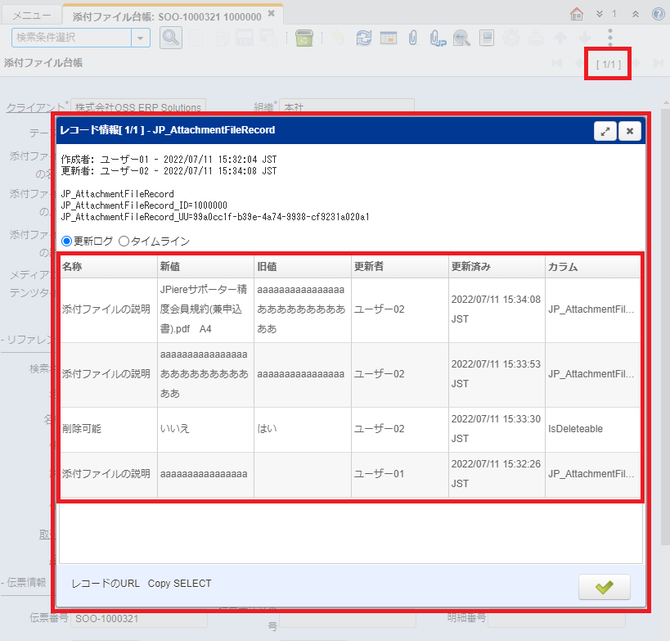The image size is (670, 641).
Task: Toggle the grid view icon
Action: point(388,38)
